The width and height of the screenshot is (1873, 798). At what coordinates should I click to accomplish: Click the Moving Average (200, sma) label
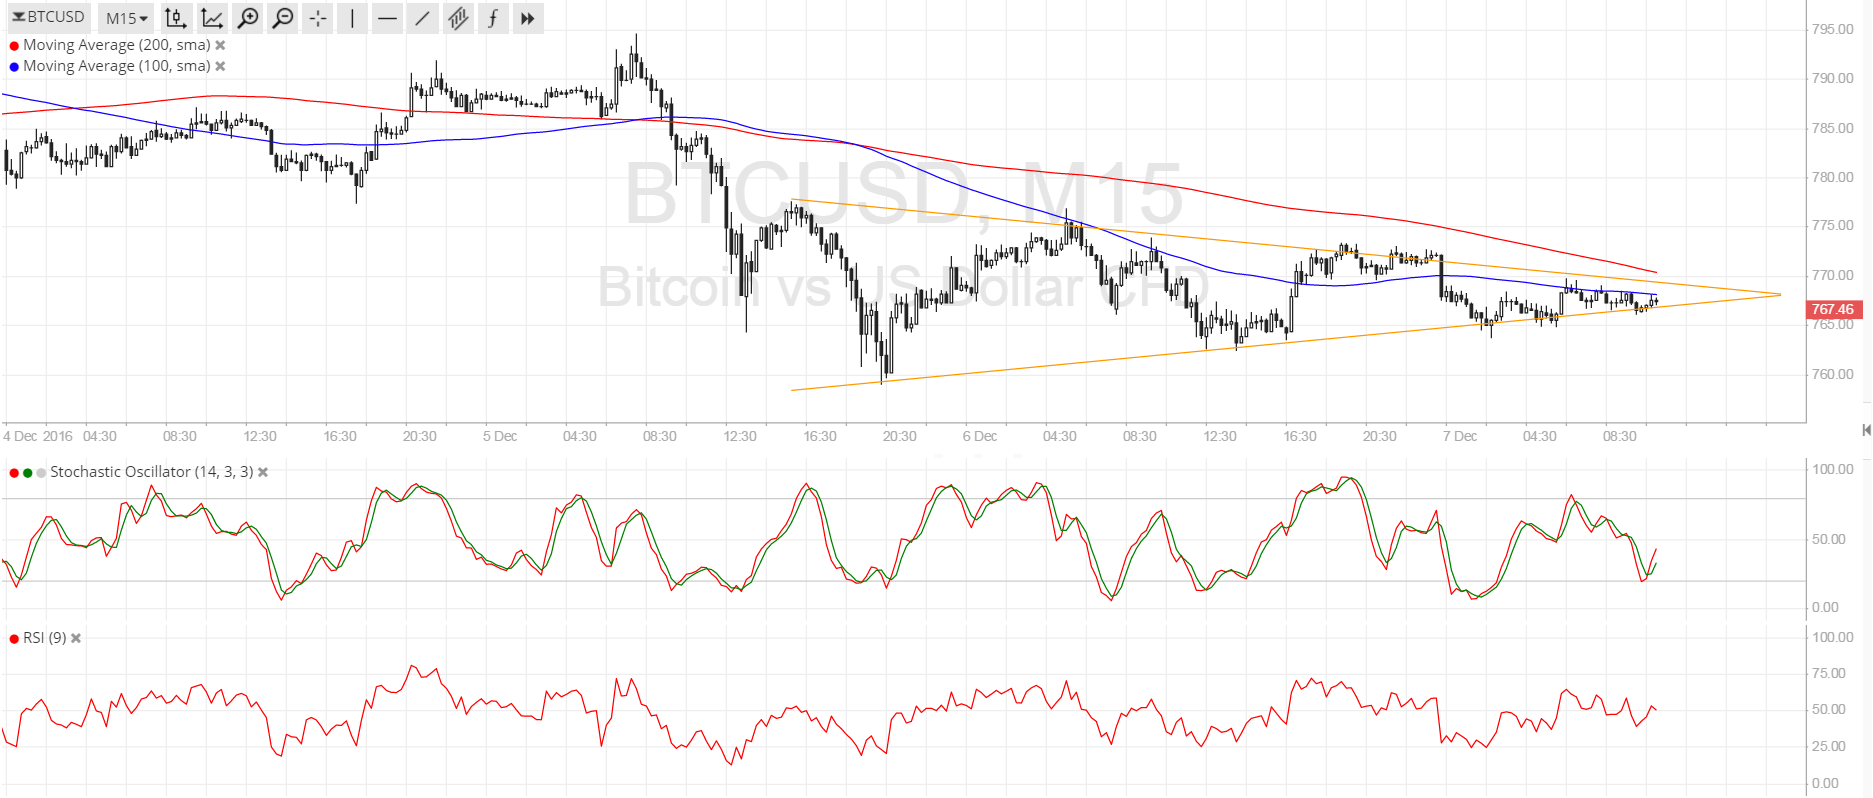[x=117, y=45]
